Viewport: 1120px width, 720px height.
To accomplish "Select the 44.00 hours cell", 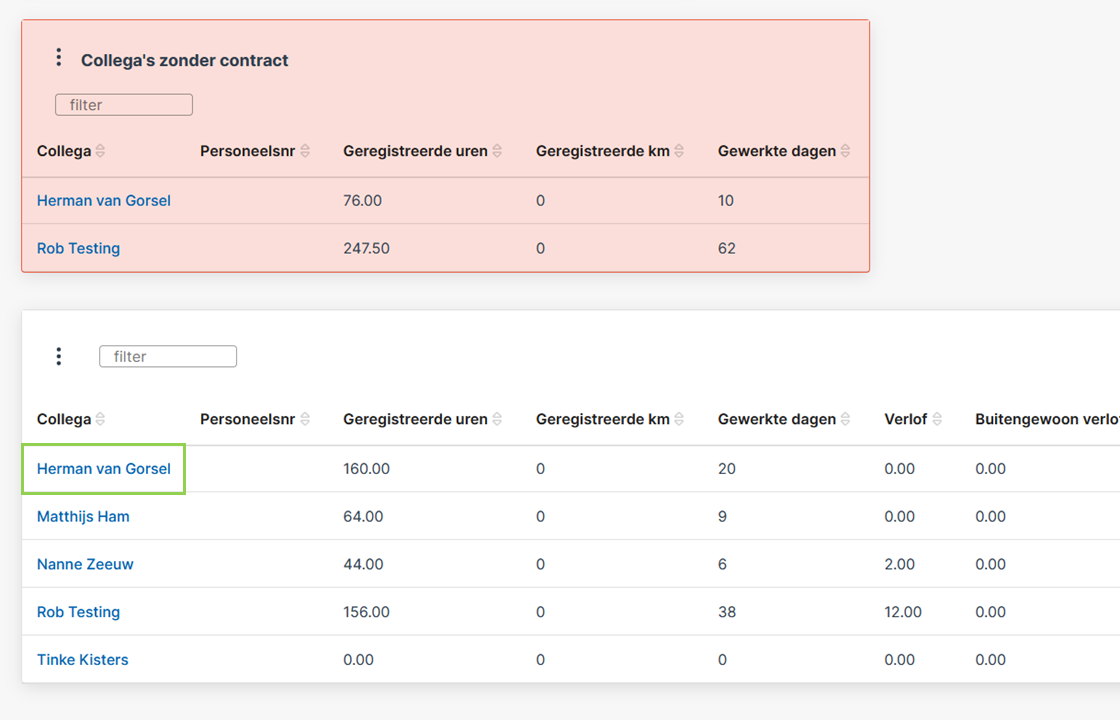I will coord(363,564).
